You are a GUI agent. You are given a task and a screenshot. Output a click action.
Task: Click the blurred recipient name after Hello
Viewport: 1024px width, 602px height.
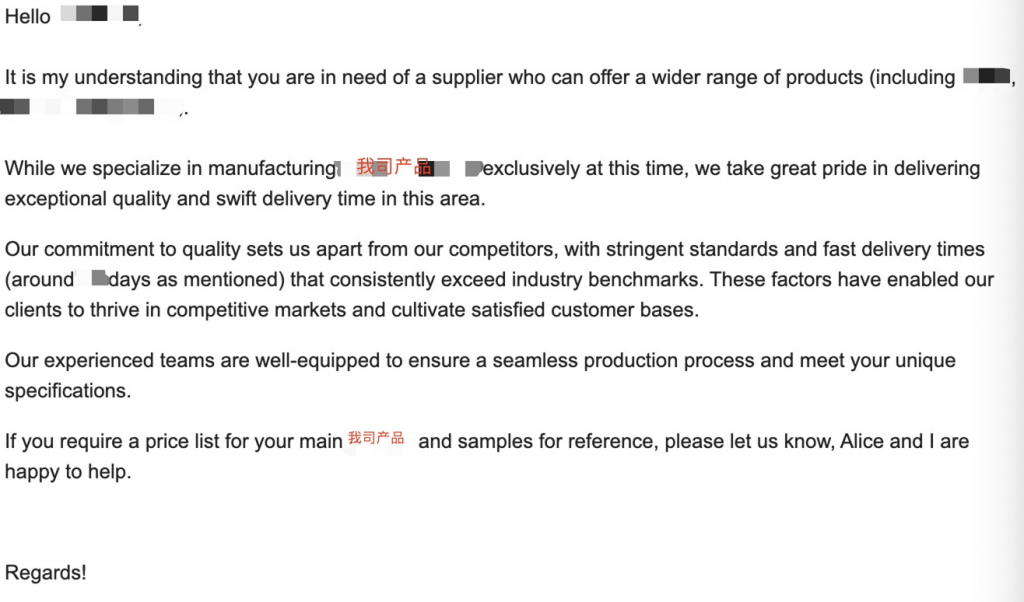click(x=100, y=14)
